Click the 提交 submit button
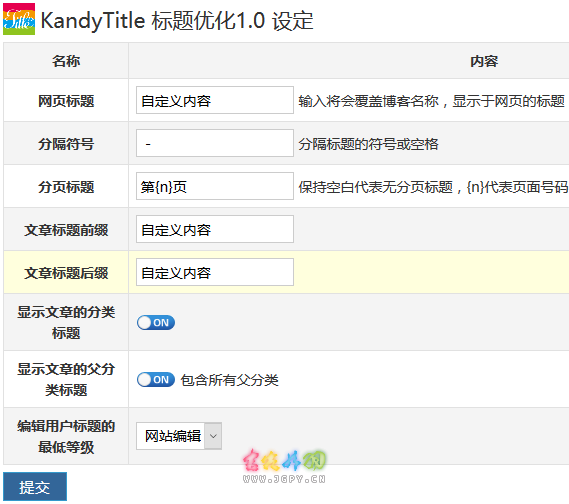 pos(35,487)
